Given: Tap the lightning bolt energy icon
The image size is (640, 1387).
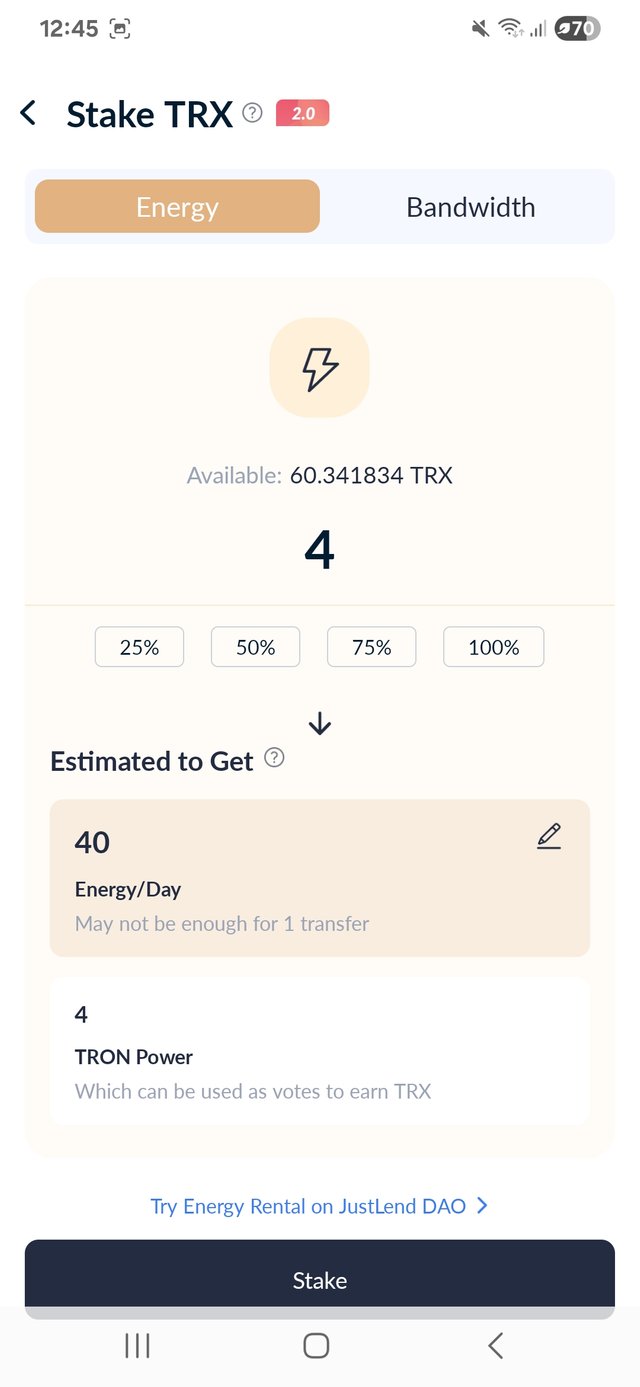Looking at the screenshot, I should 320,368.
